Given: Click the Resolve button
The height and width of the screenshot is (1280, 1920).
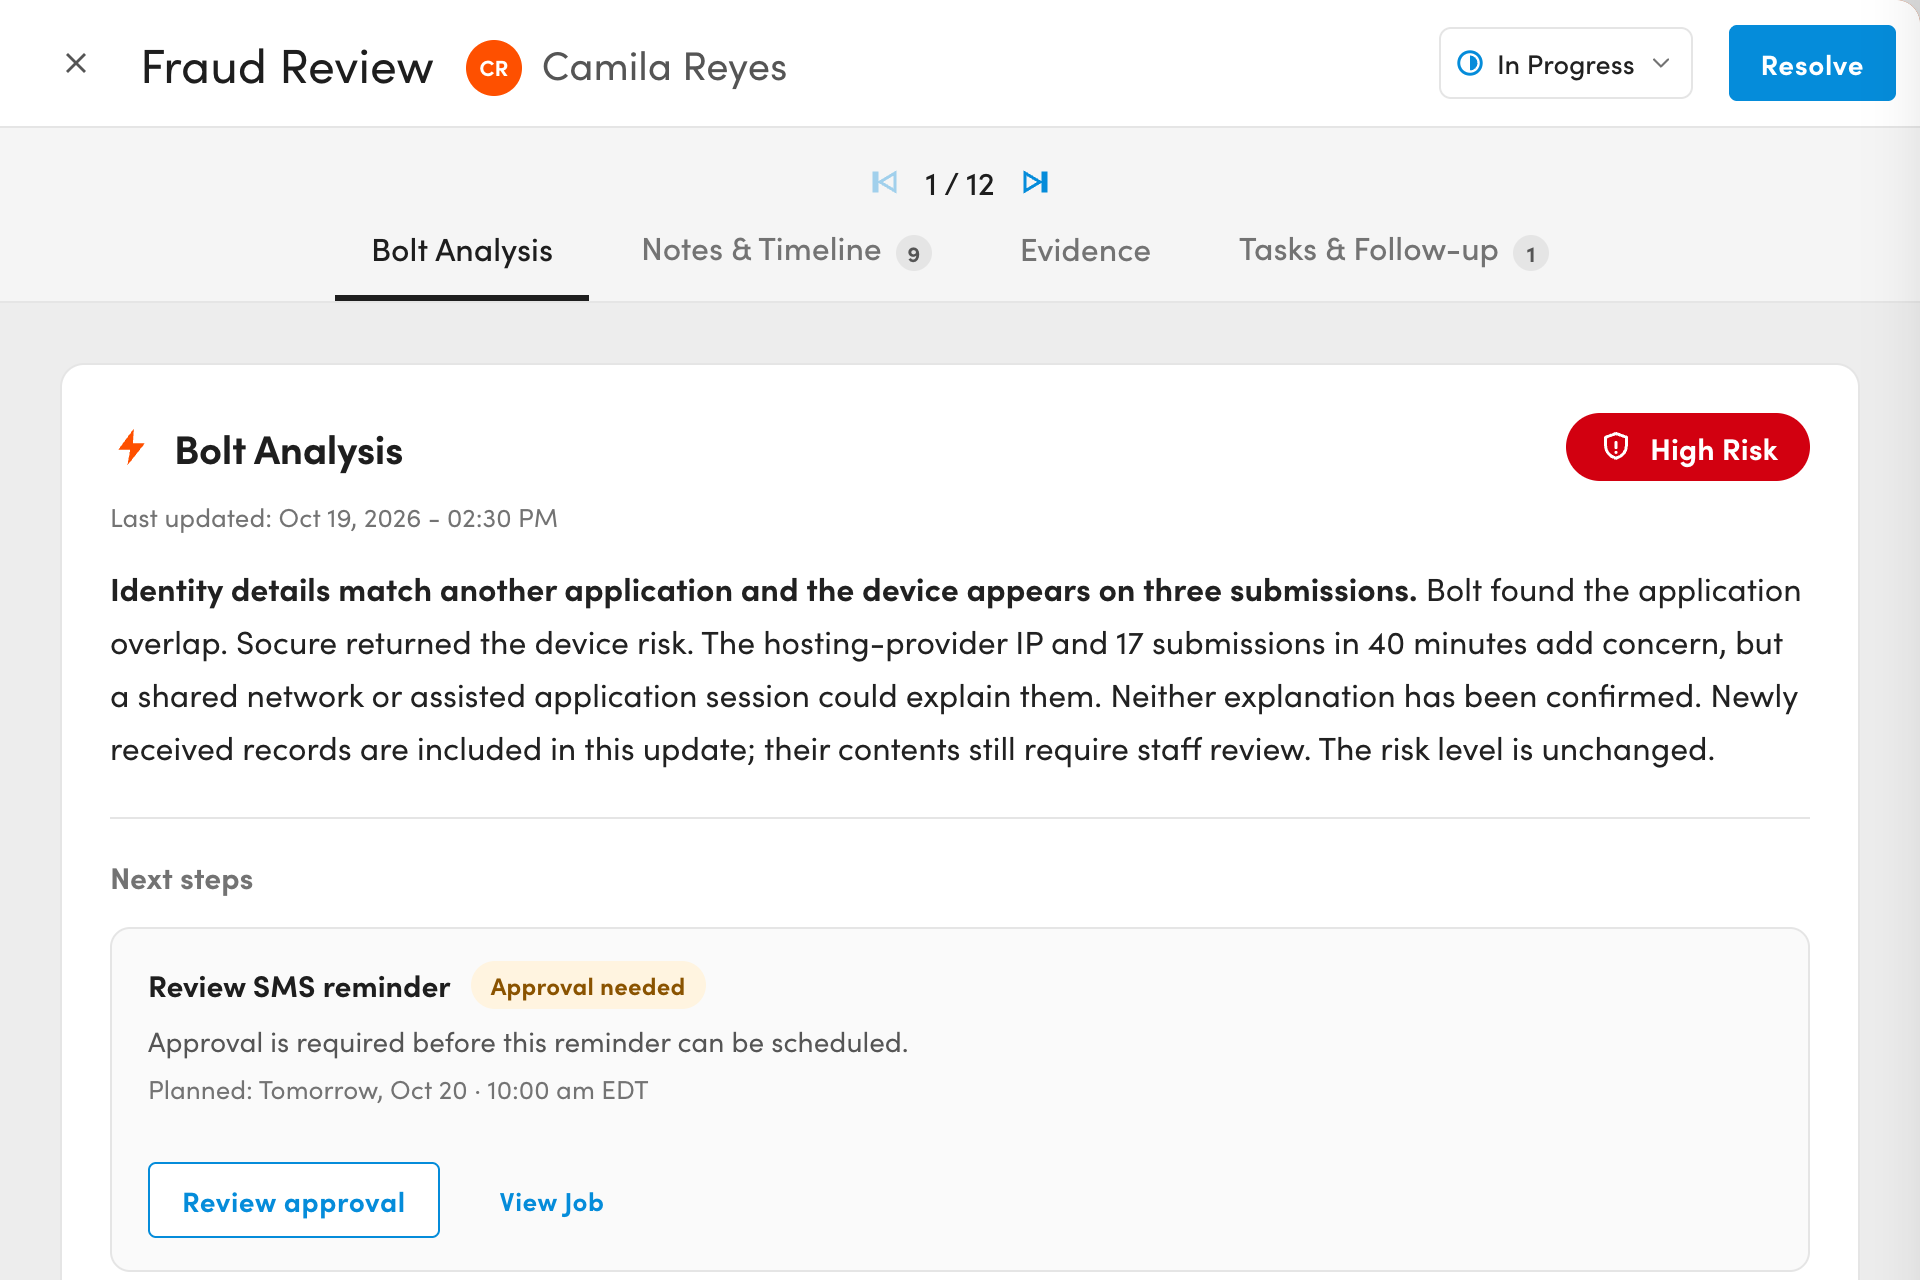Looking at the screenshot, I should 1812,64.
